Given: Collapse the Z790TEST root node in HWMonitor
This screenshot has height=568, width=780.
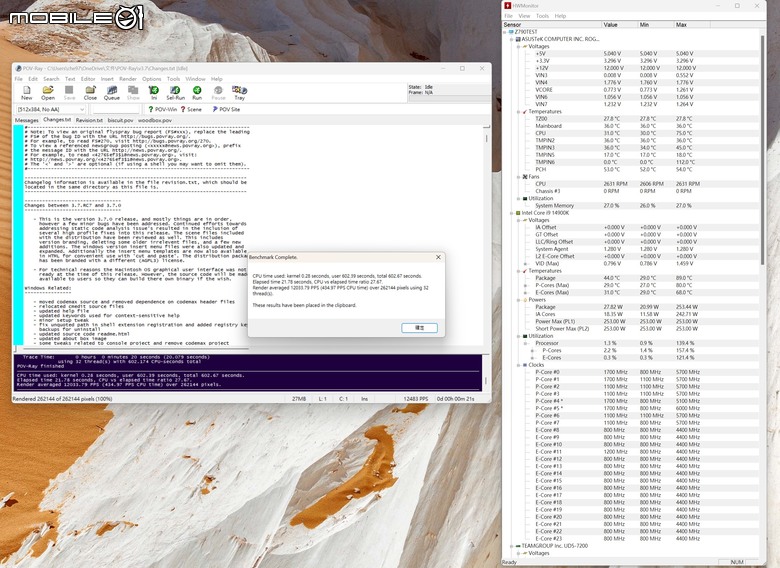Looking at the screenshot, I should click(x=505, y=32).
